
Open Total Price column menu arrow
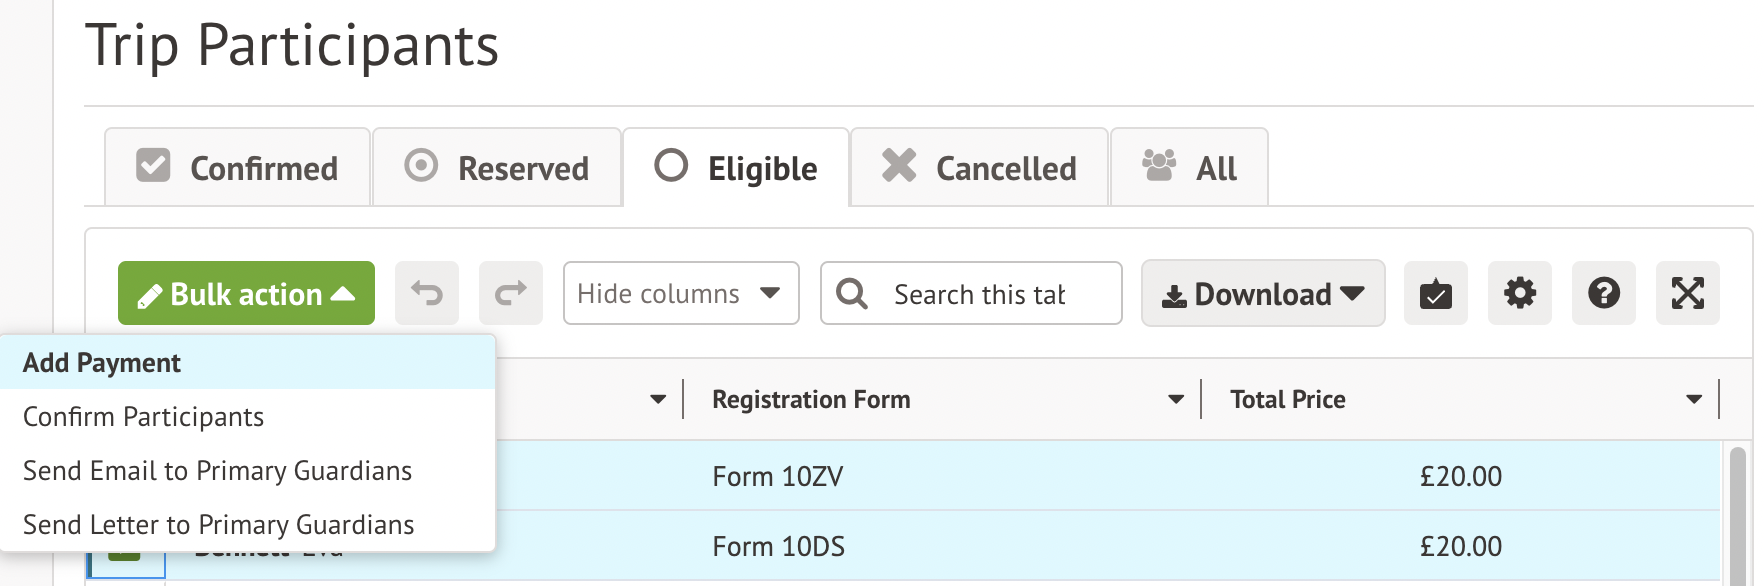coord(1694,399)
